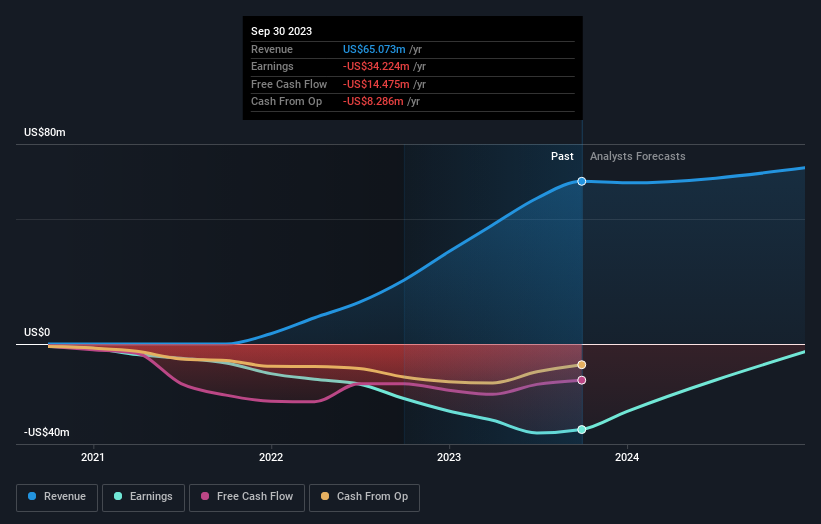Click the Sep 30 2023 tooltip date

[281, 31]
